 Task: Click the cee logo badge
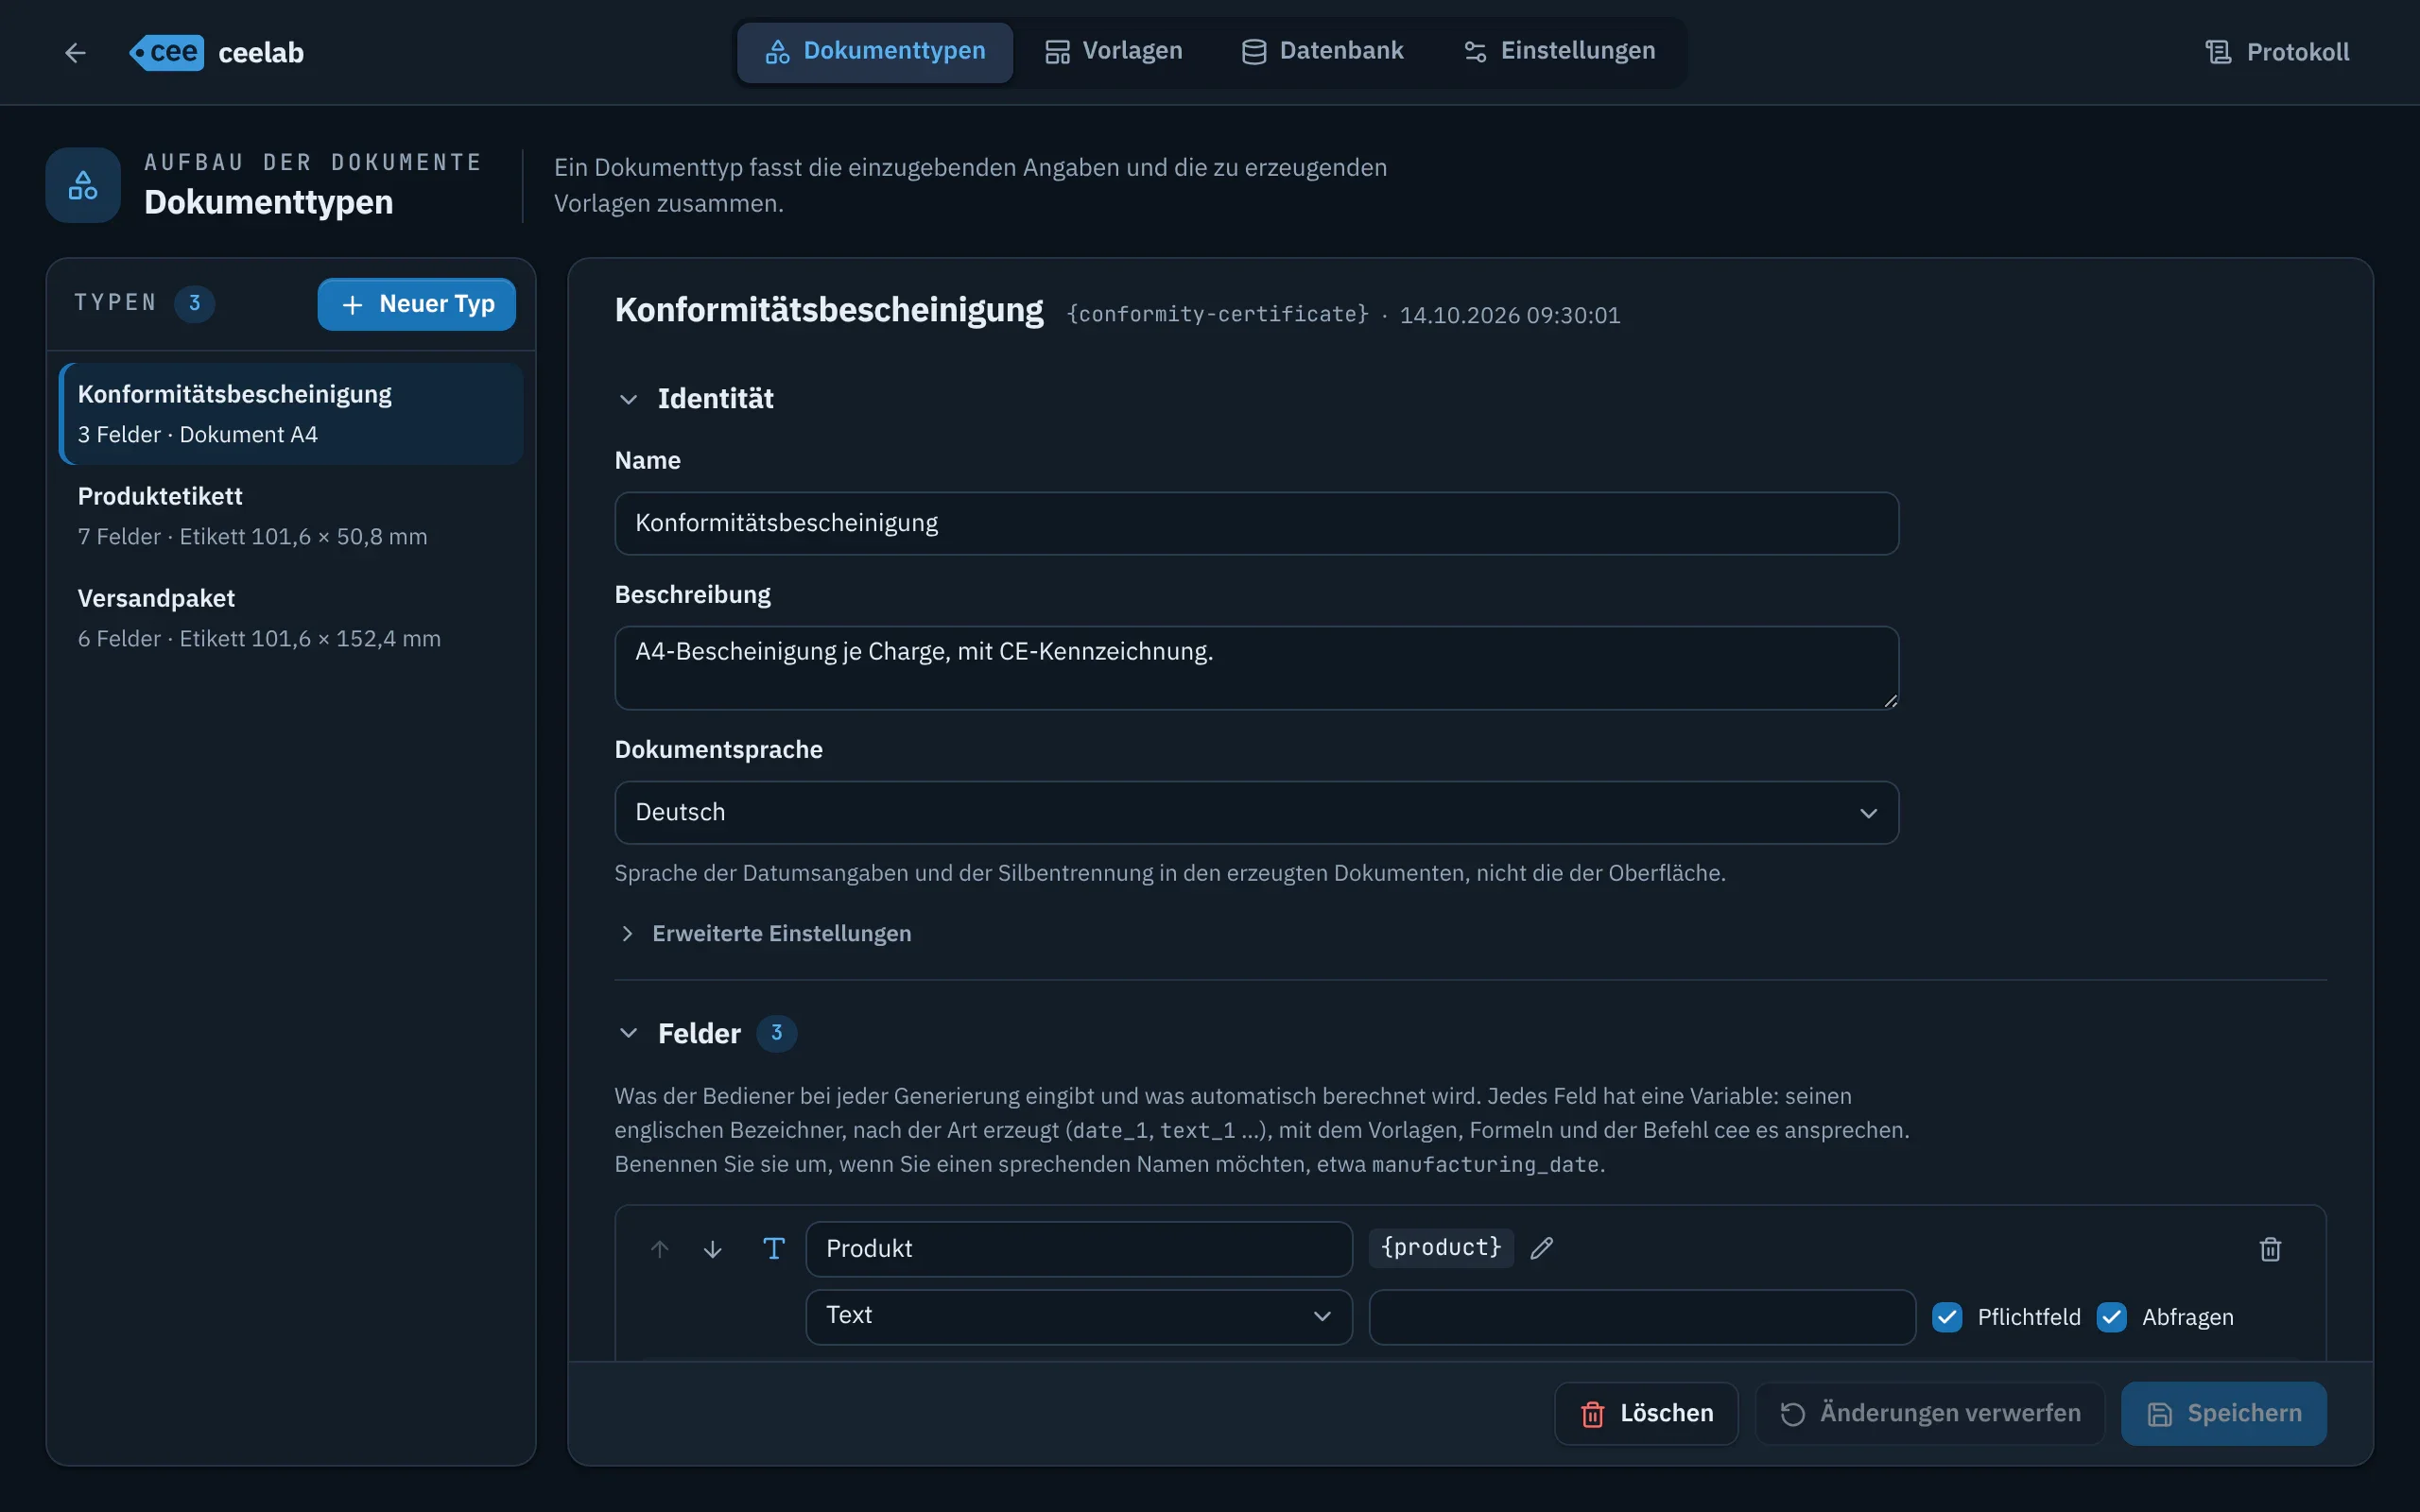pos(167,52)
